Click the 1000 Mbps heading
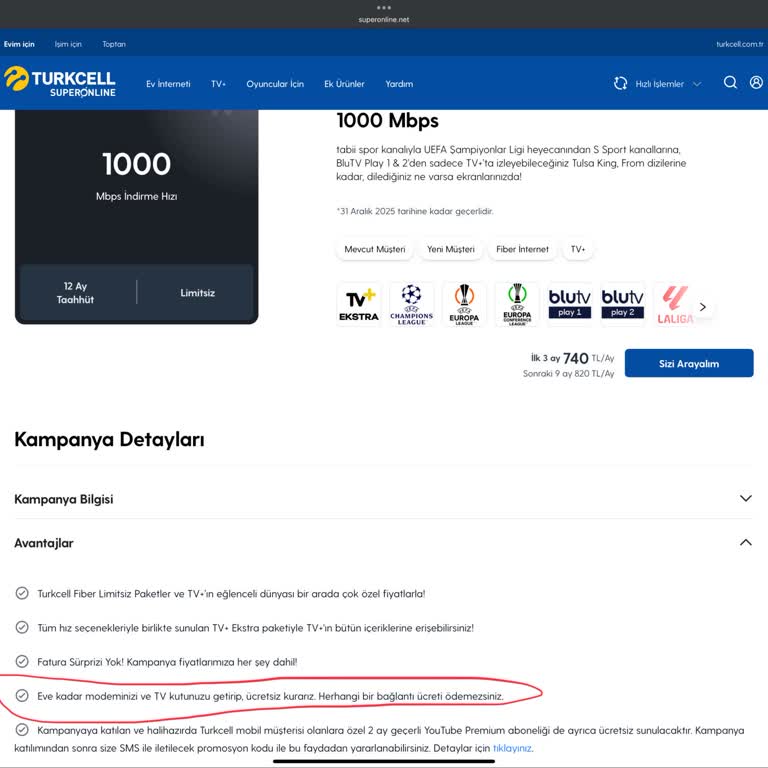This screenshot has height=768, width=768. [x=387, y=120]
